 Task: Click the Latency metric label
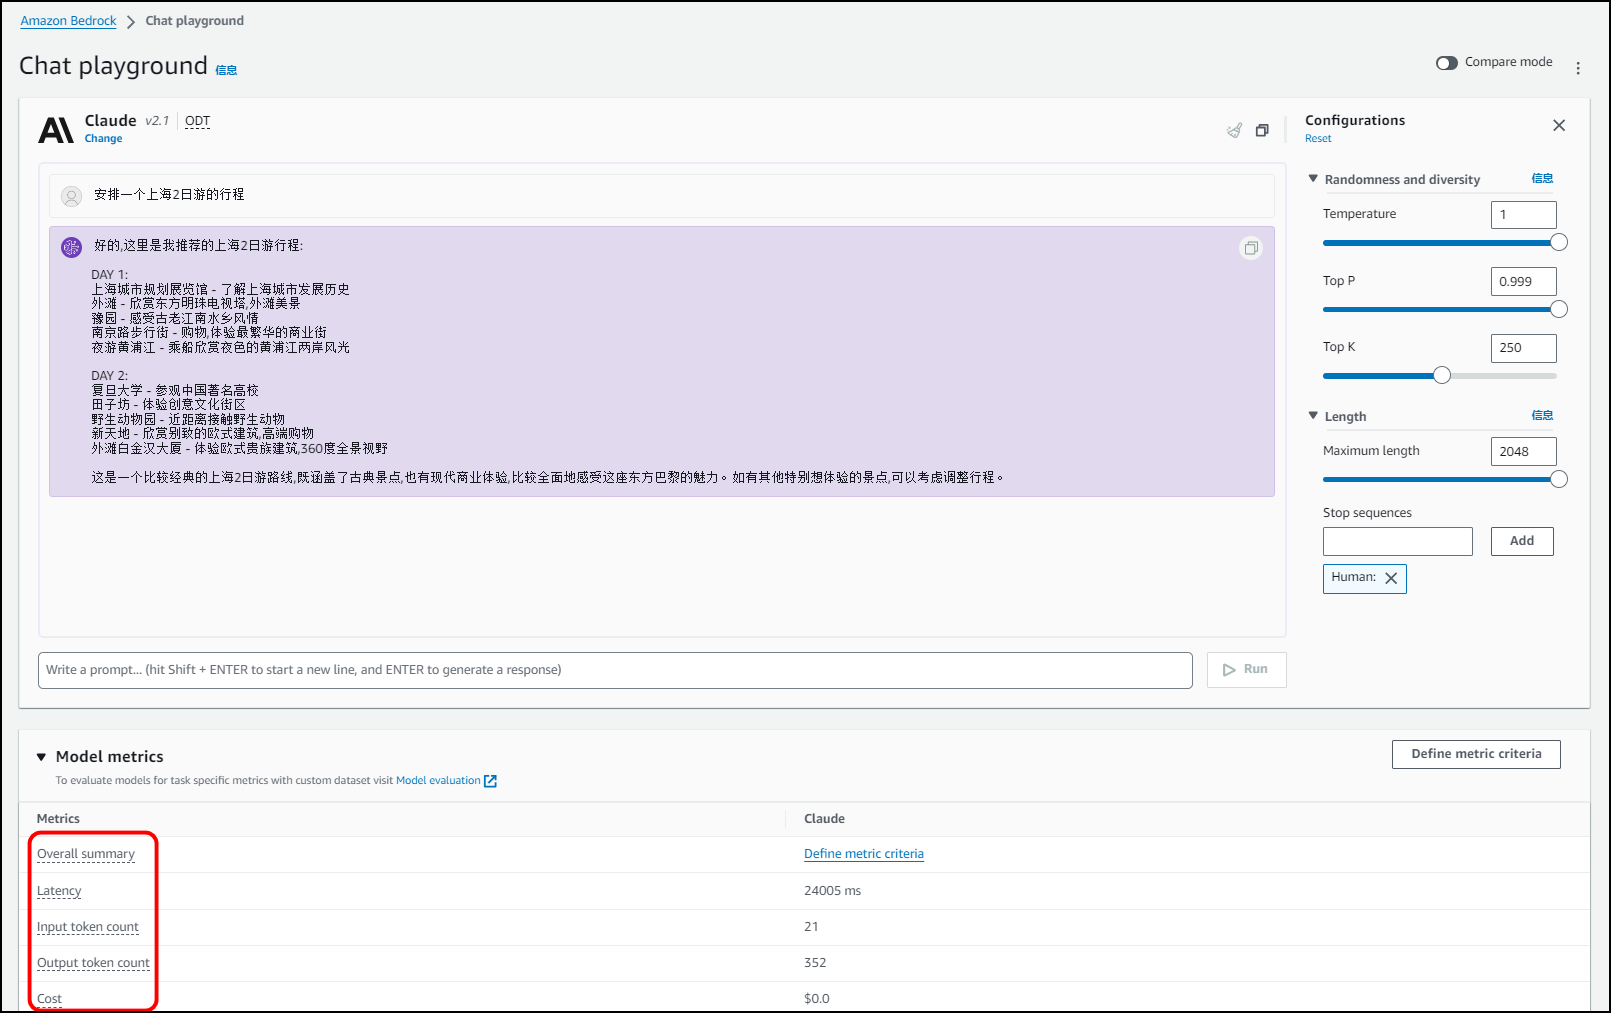[x=59, y=891]
